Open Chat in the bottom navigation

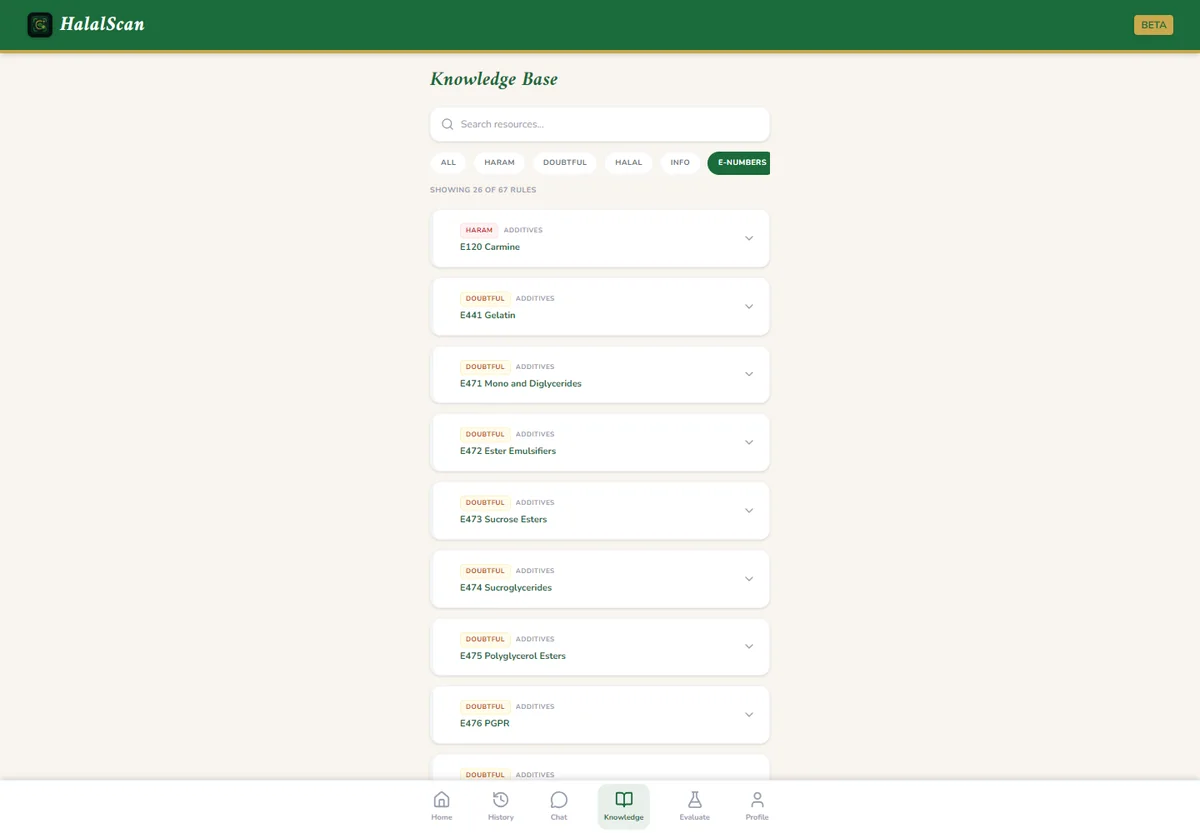pyautogui.click(x=559, y=806)
